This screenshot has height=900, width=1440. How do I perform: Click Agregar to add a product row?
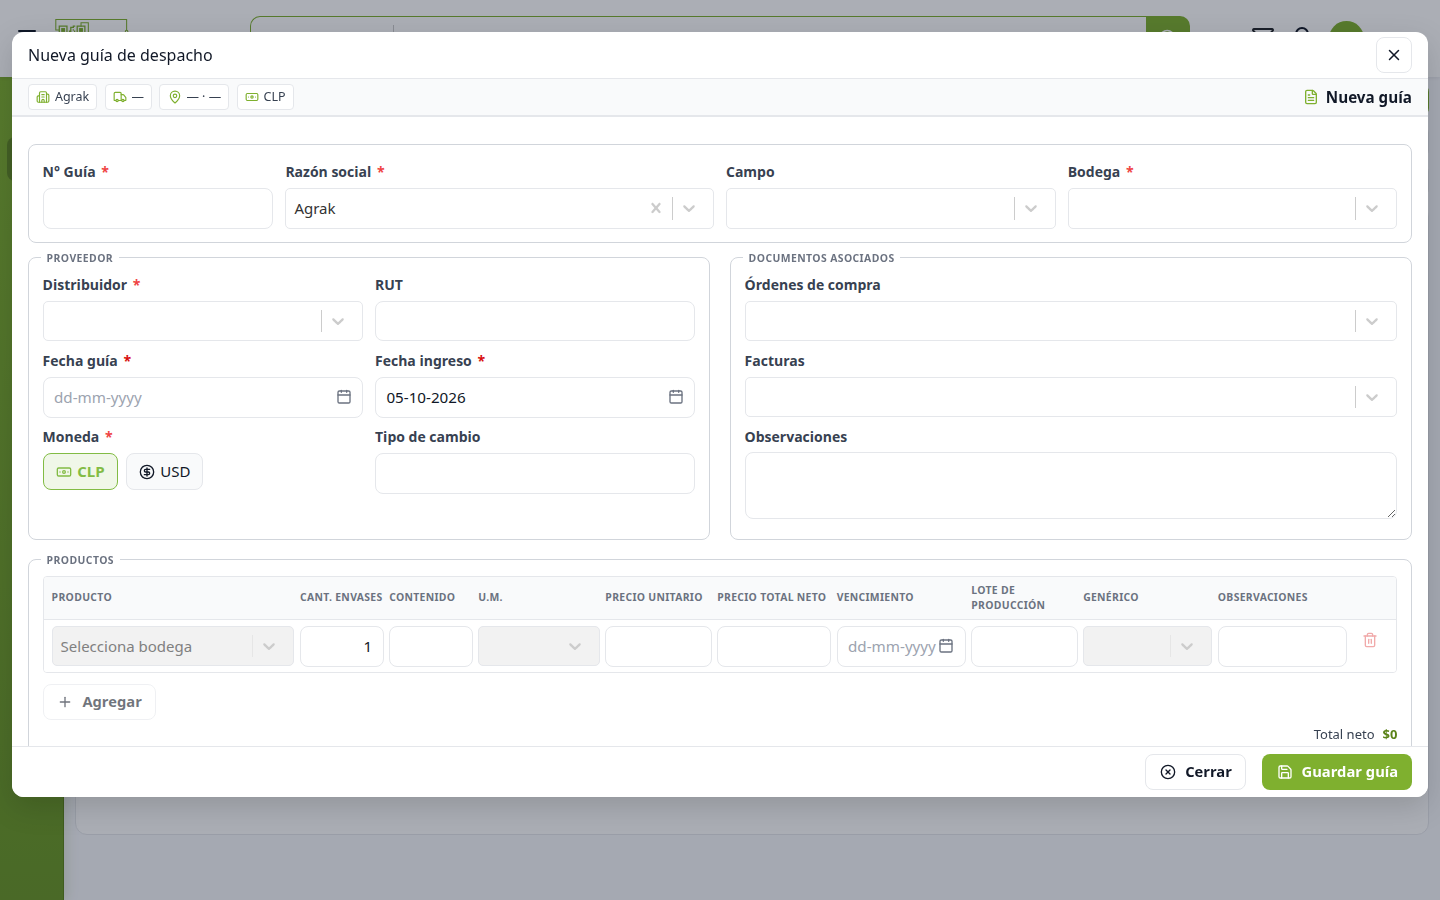click(99, 702)
